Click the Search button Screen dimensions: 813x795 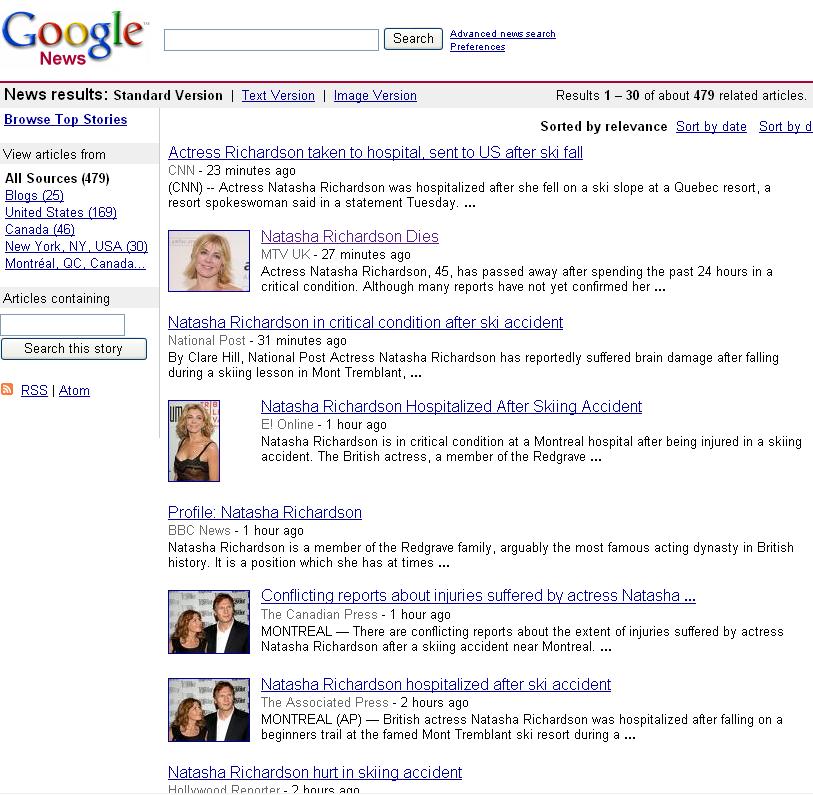413,39
